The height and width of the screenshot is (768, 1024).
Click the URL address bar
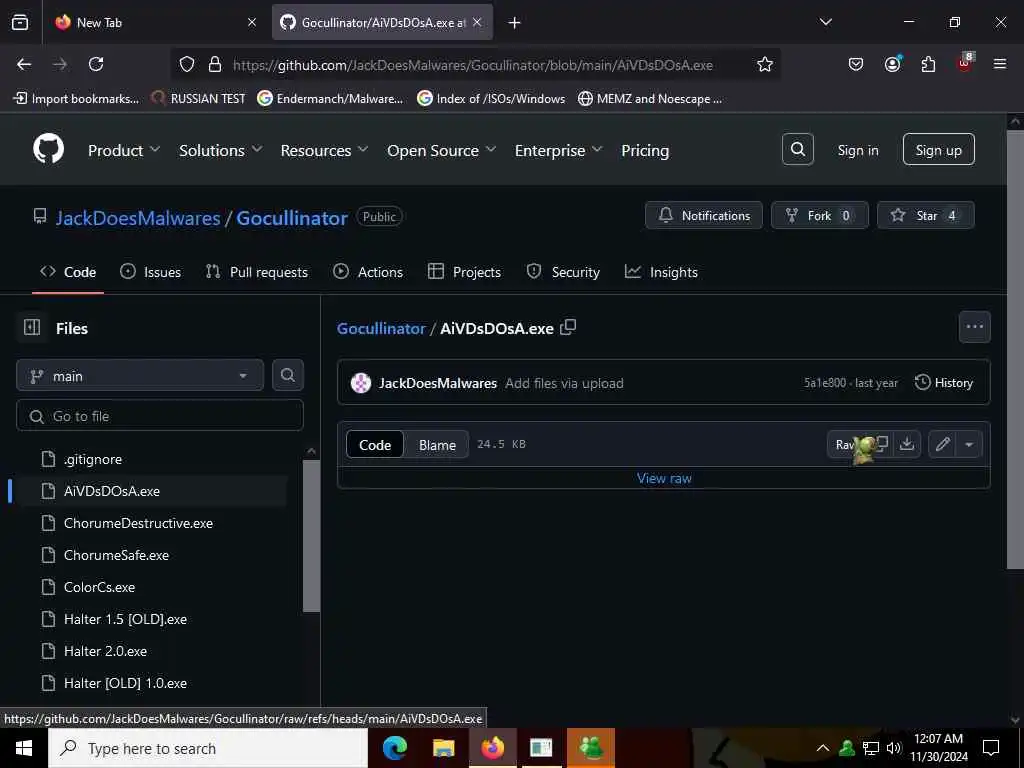[473, 64]
